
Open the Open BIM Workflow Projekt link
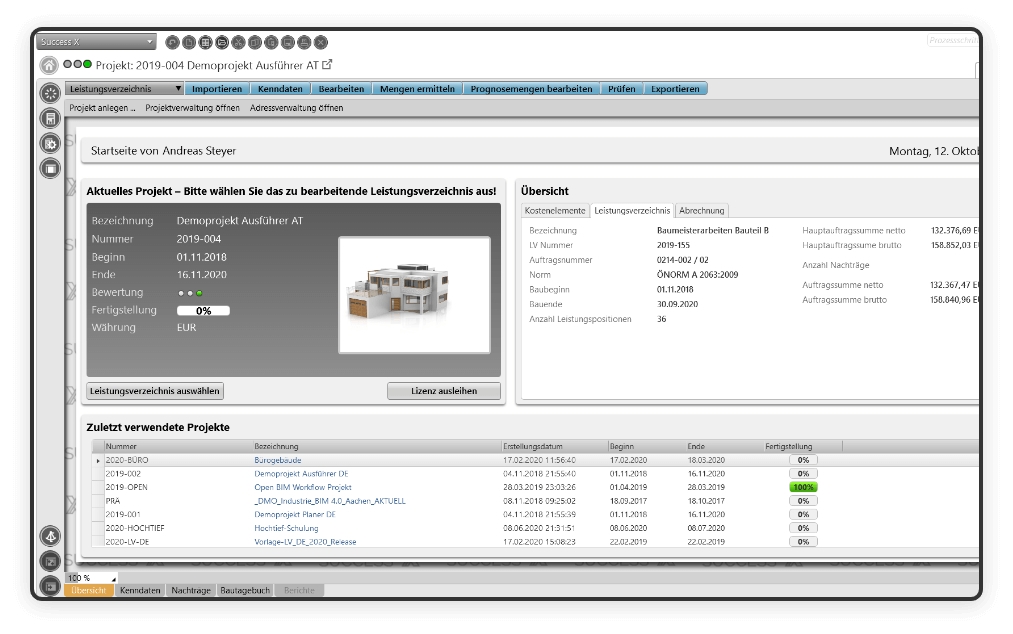point(302,487)
